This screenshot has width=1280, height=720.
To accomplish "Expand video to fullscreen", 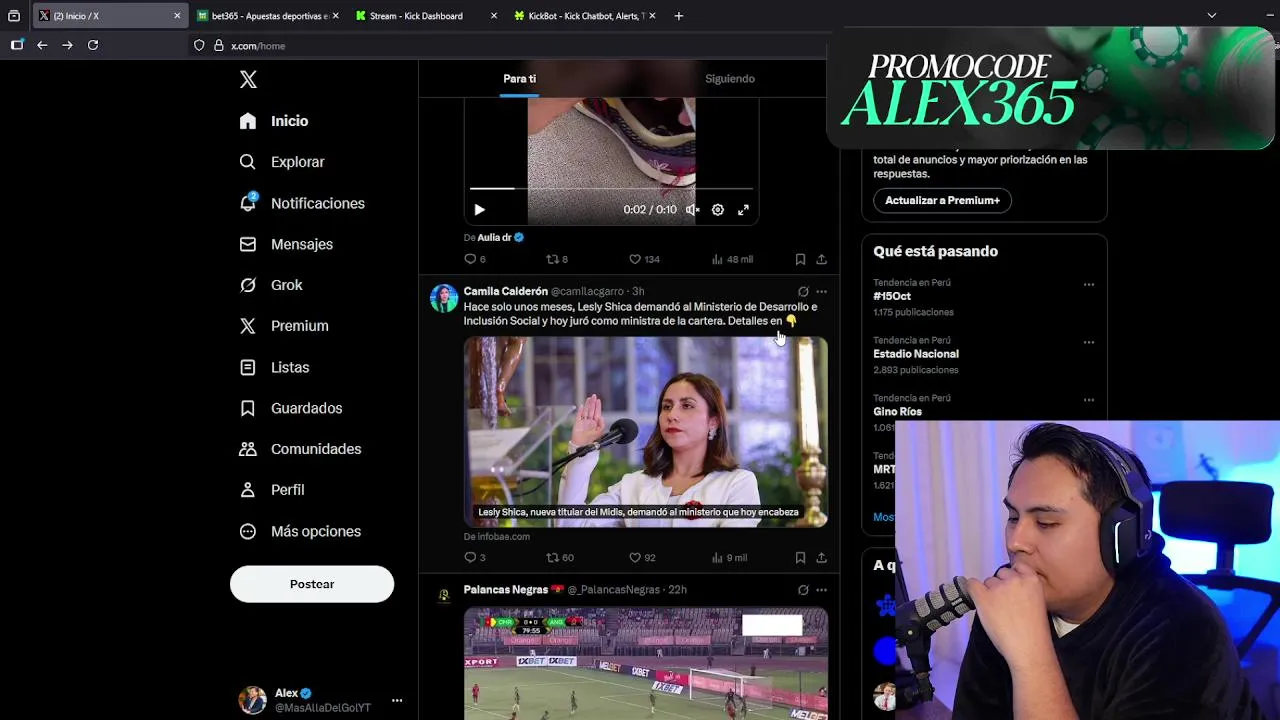I will (x=743, y=210).
